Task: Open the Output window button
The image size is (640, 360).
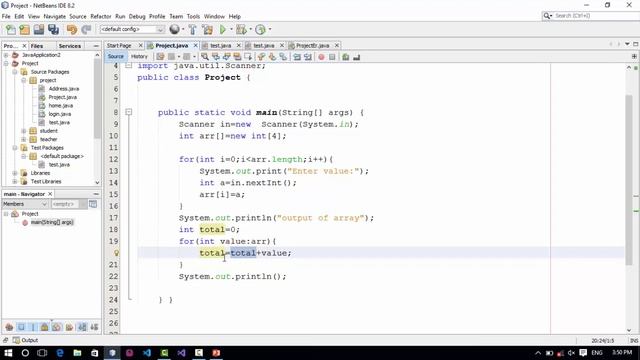Action: point(25,340)
